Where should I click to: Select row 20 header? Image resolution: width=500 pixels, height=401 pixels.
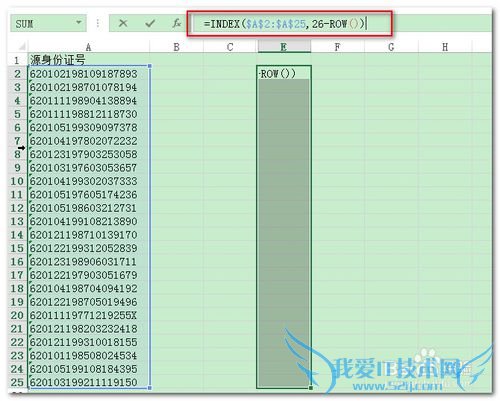coord(17,315)
